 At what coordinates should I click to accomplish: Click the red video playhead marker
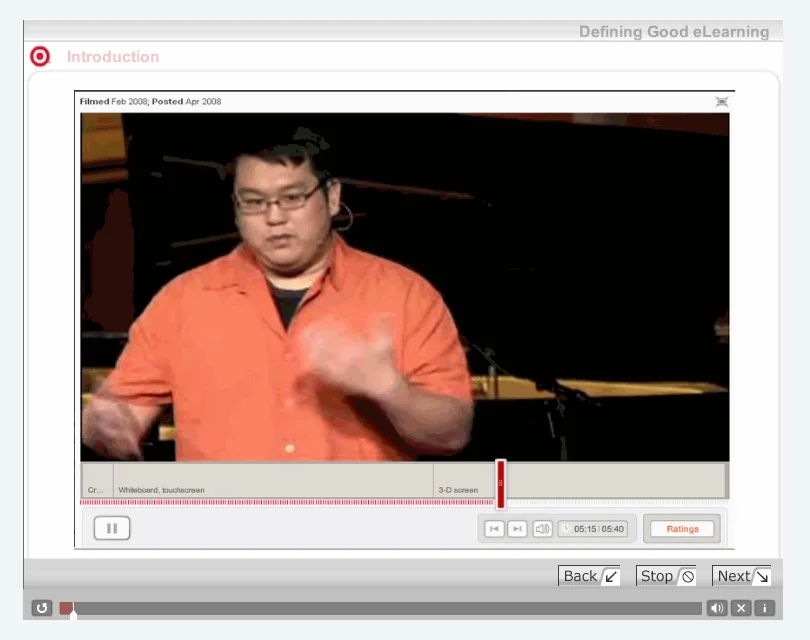(501, 483)
